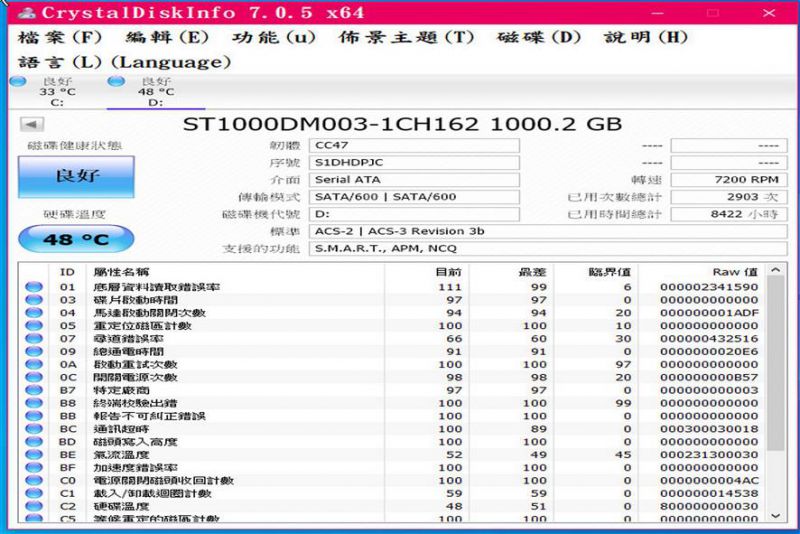This screenshot has width=800, height=534.
Task: Click the blue status icon for row C1
Action: click(x=34, y=494)
